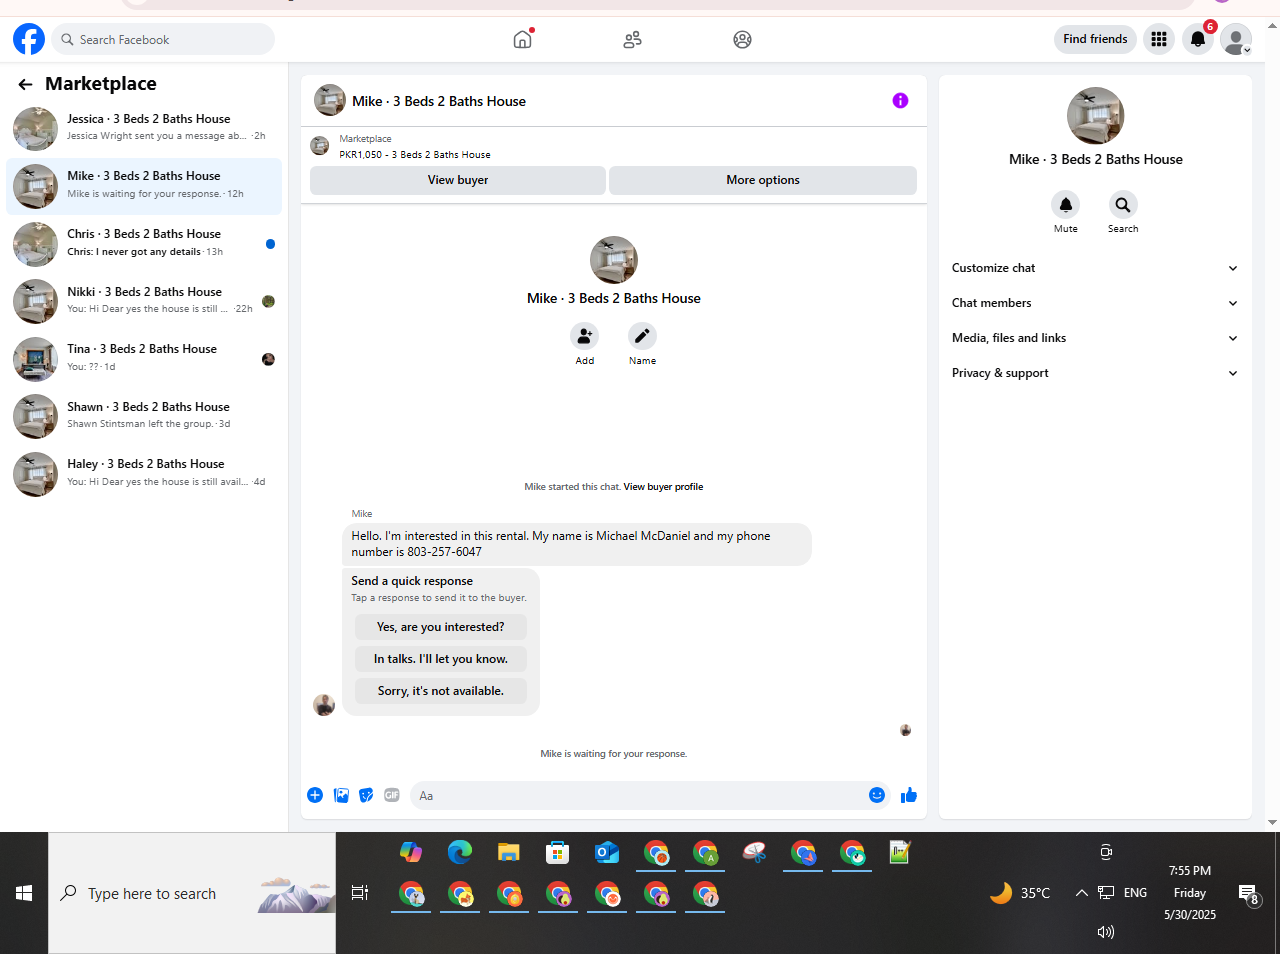1280x954 pixels.
Task: Attach a photo using the image icon
Action: (x=341, y=795)
